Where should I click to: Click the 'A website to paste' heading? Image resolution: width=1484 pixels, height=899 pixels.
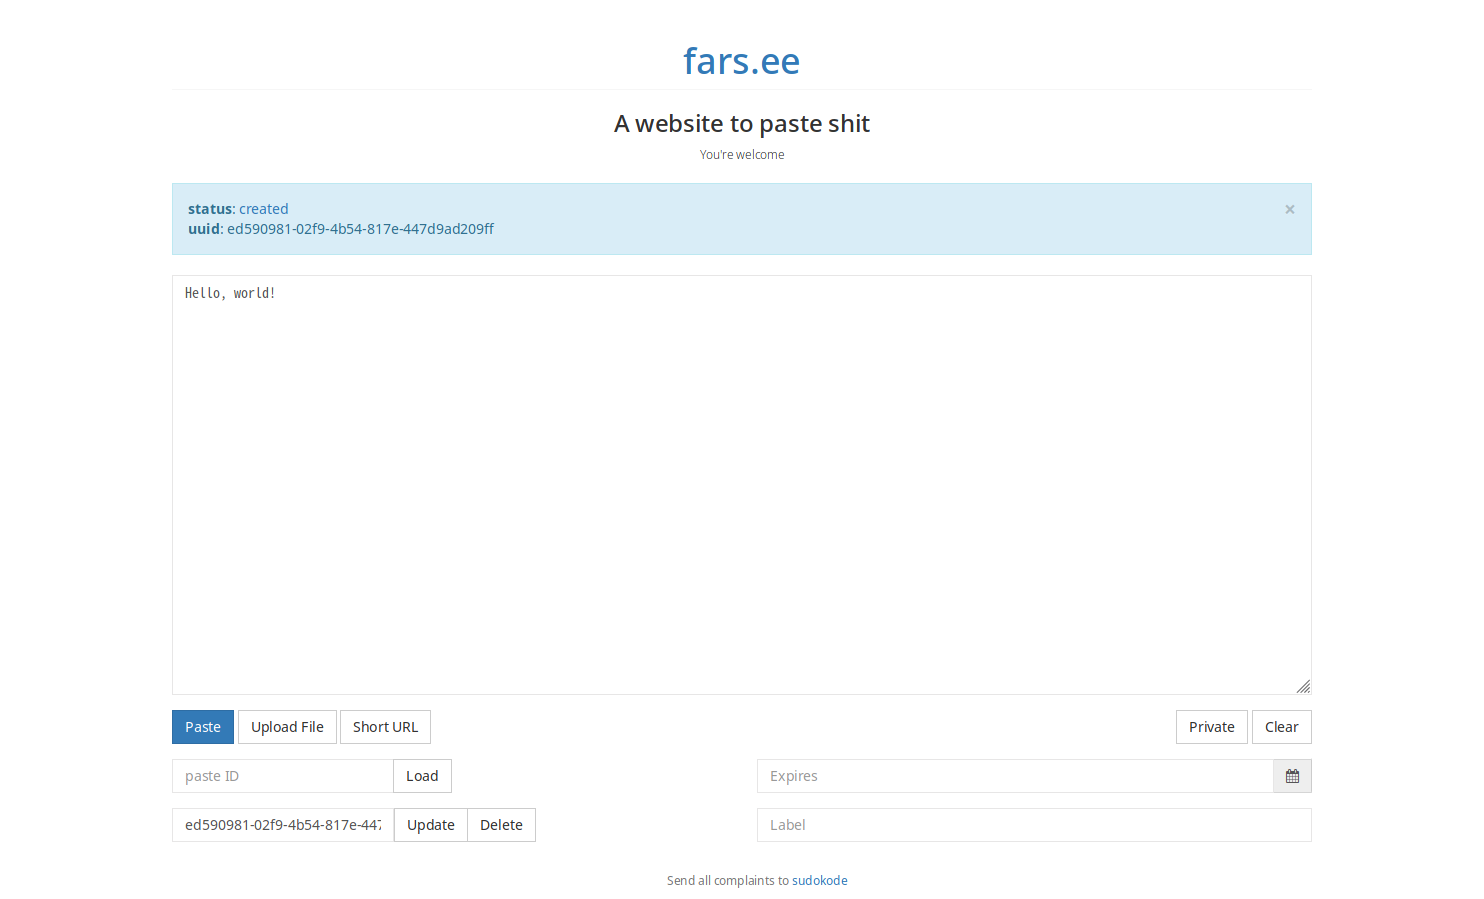(x=741, y=124)
